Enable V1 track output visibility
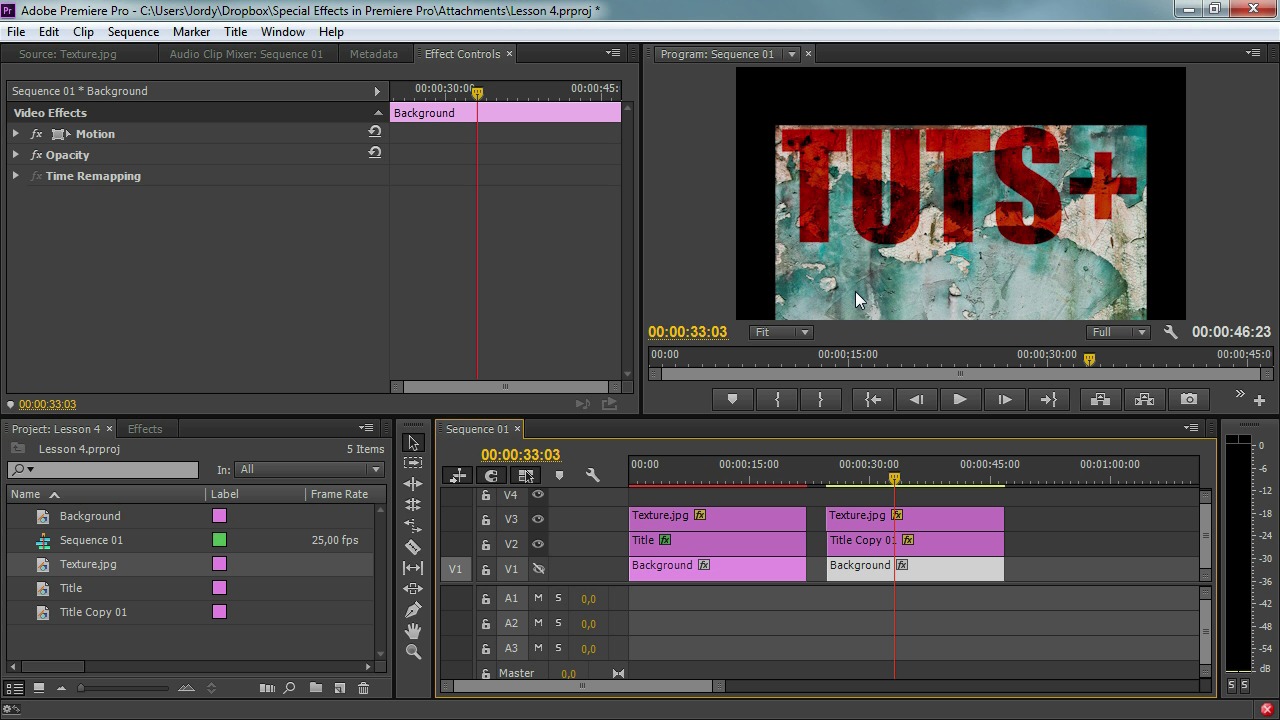 538,569
